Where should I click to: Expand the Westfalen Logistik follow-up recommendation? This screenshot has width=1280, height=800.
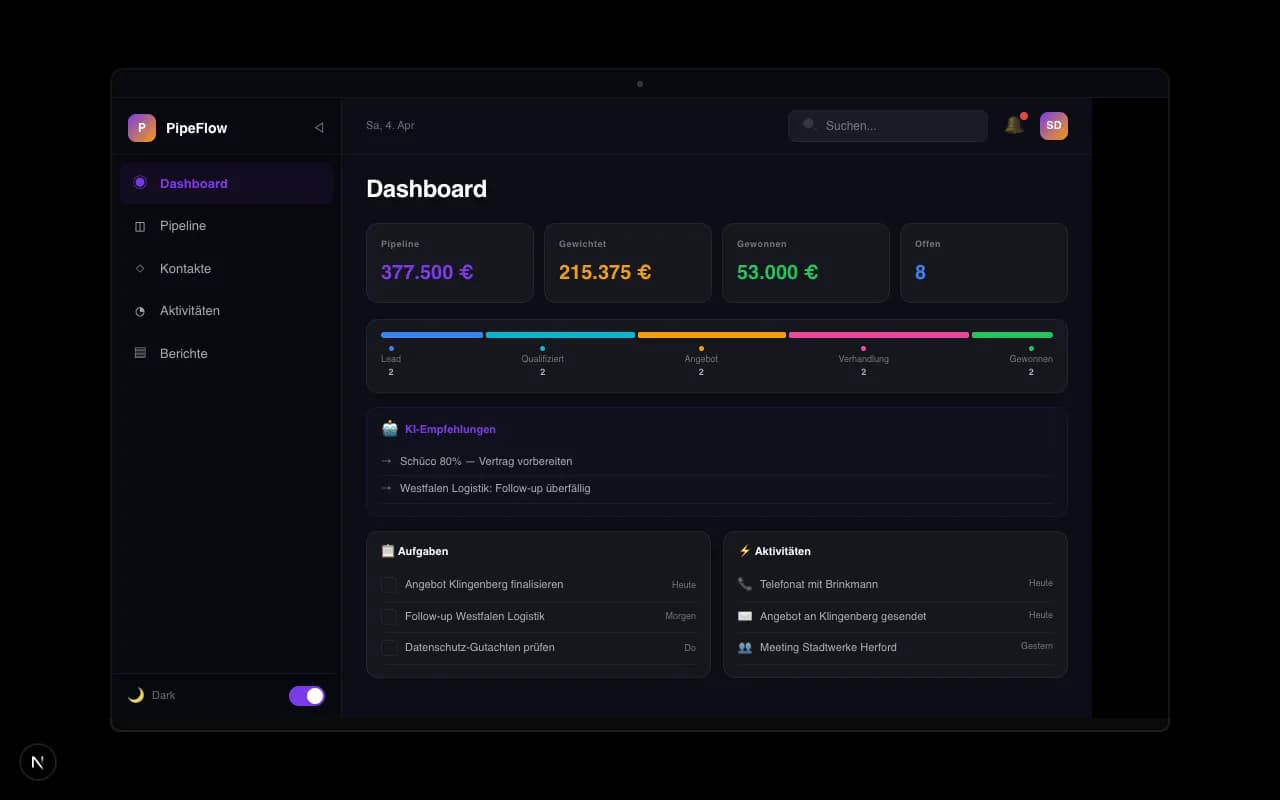pos(385,488)
